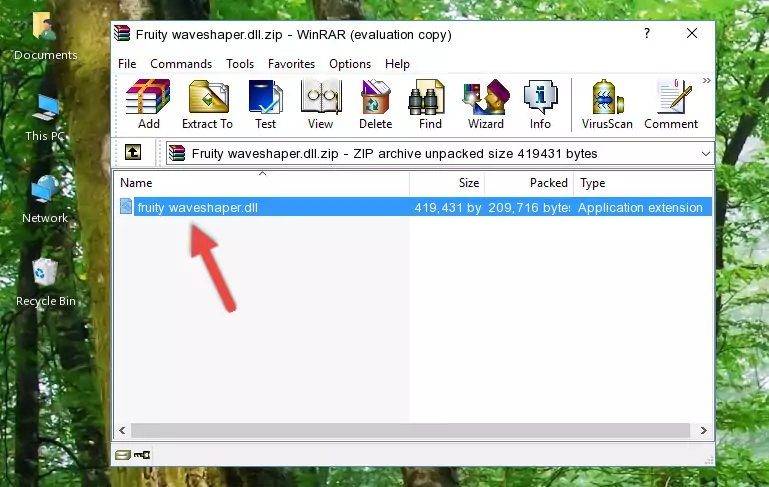The width and height of the screenshot is (769, 487).
Task: Open the Tools menu
Action: (240, 64)
